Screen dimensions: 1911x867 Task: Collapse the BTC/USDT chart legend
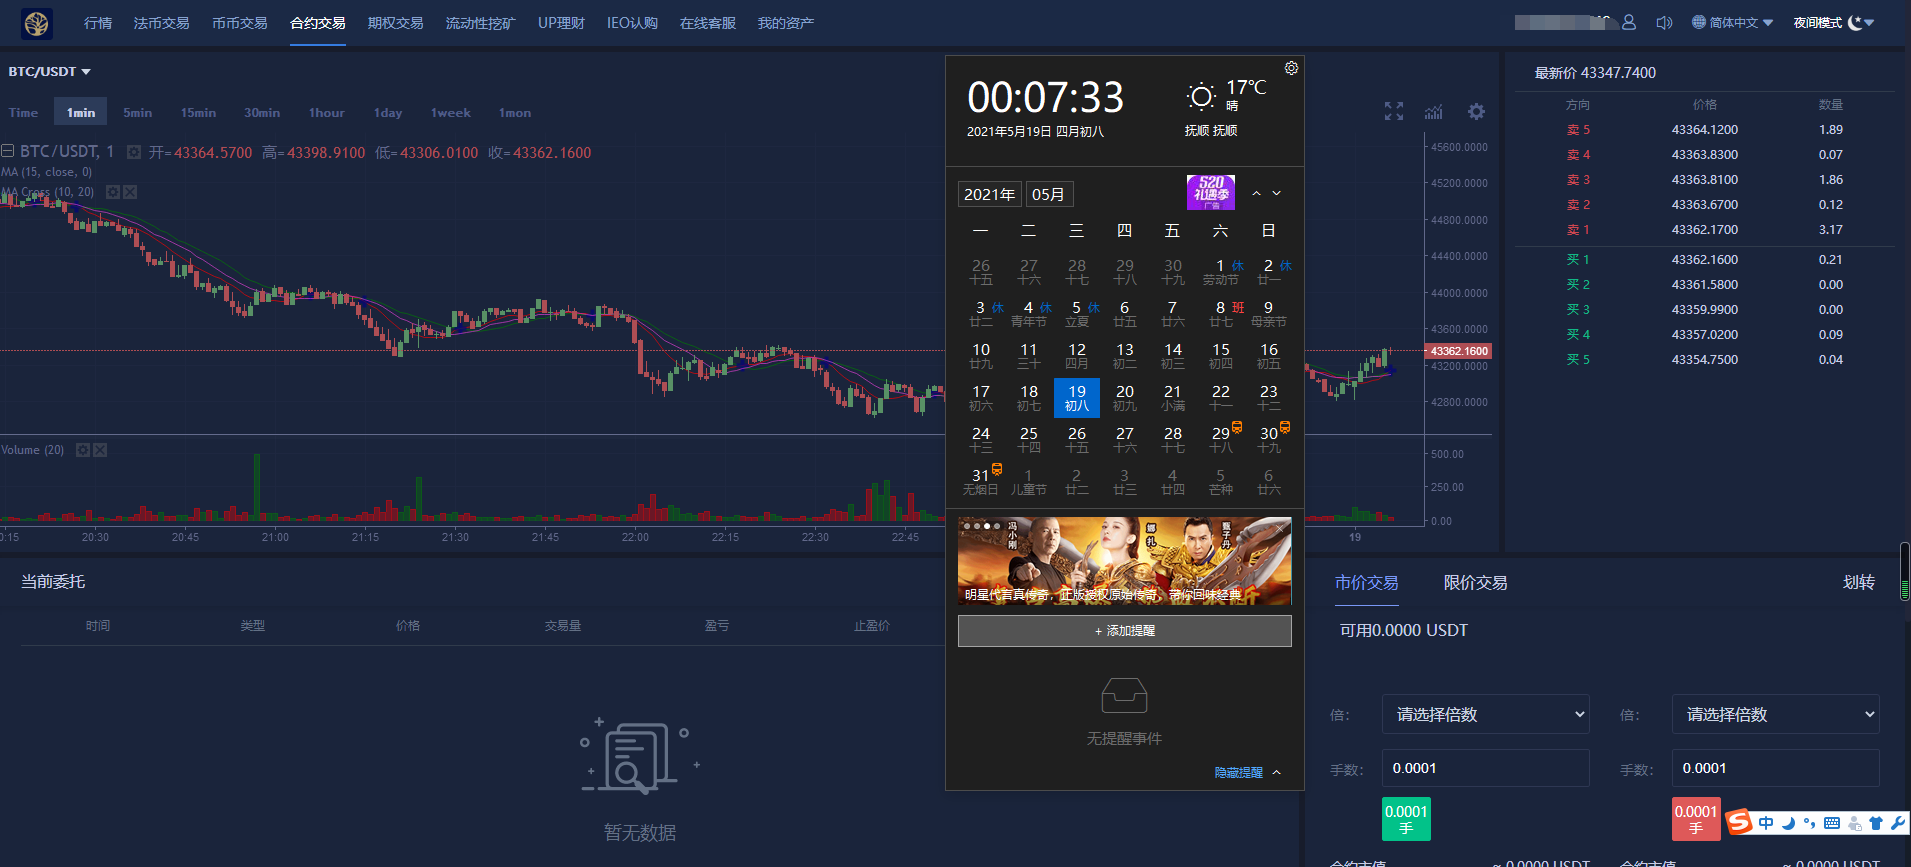pos(8,152)
